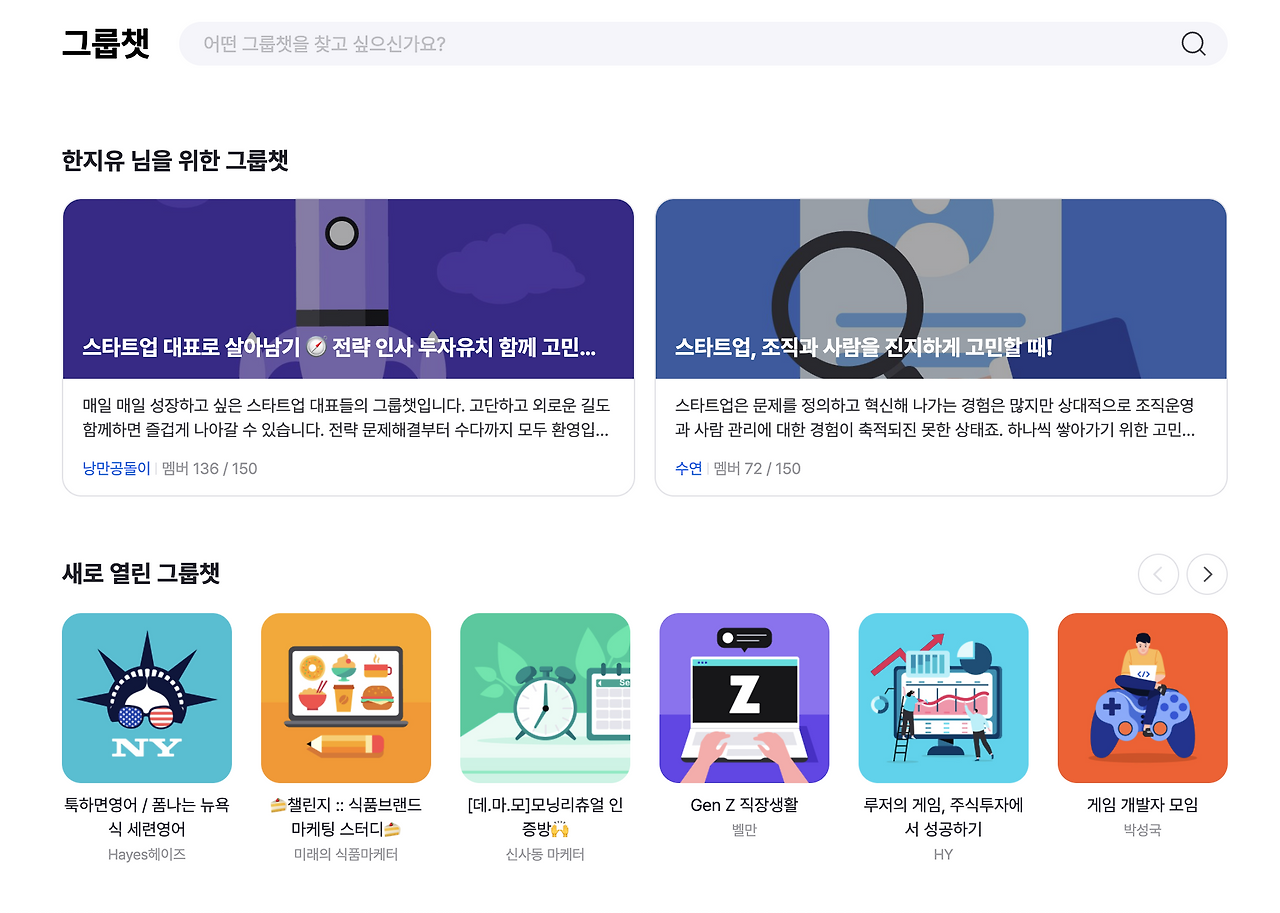The image size is (1280, 913).
Task: Open the Statue of Liberty NY group icon
Action: pyautogui.click(x=147, y=698)
